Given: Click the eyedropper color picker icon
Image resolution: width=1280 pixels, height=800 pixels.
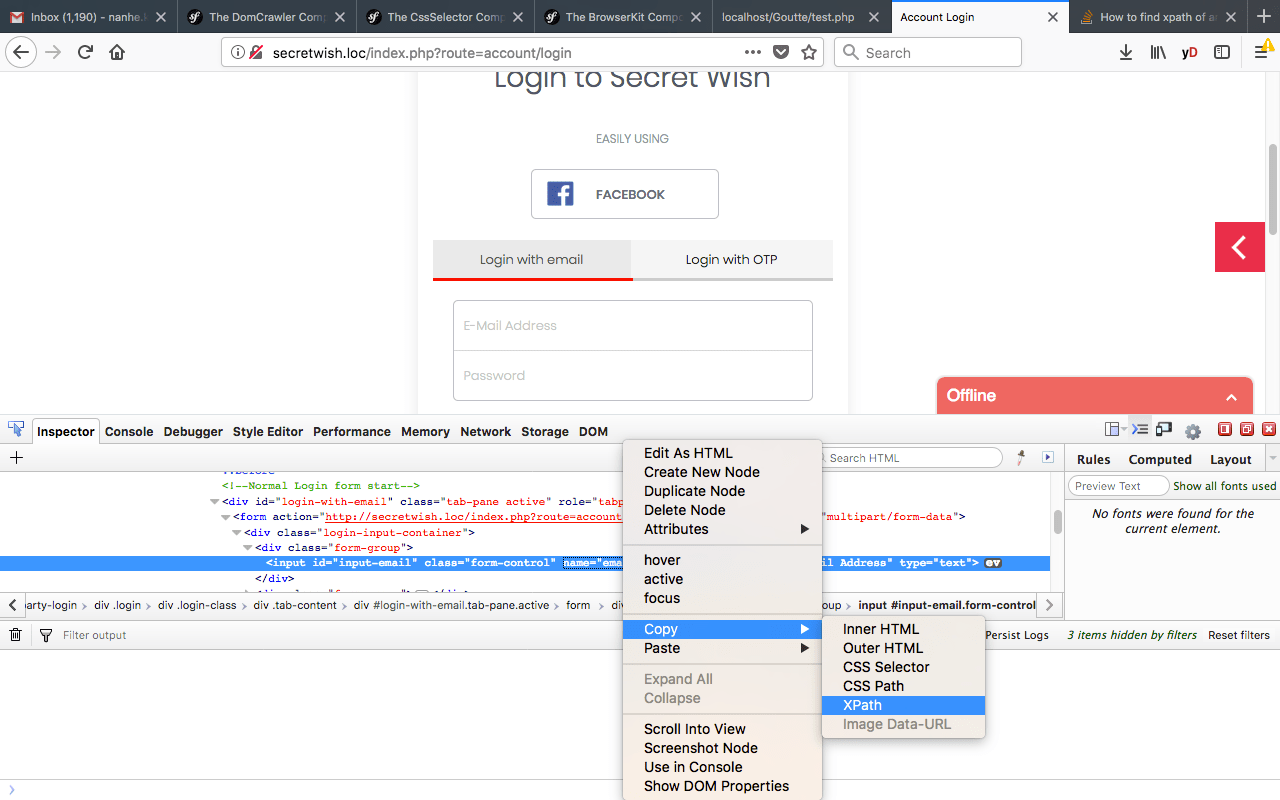Looking at the screenshot, I should [1021, 457].
